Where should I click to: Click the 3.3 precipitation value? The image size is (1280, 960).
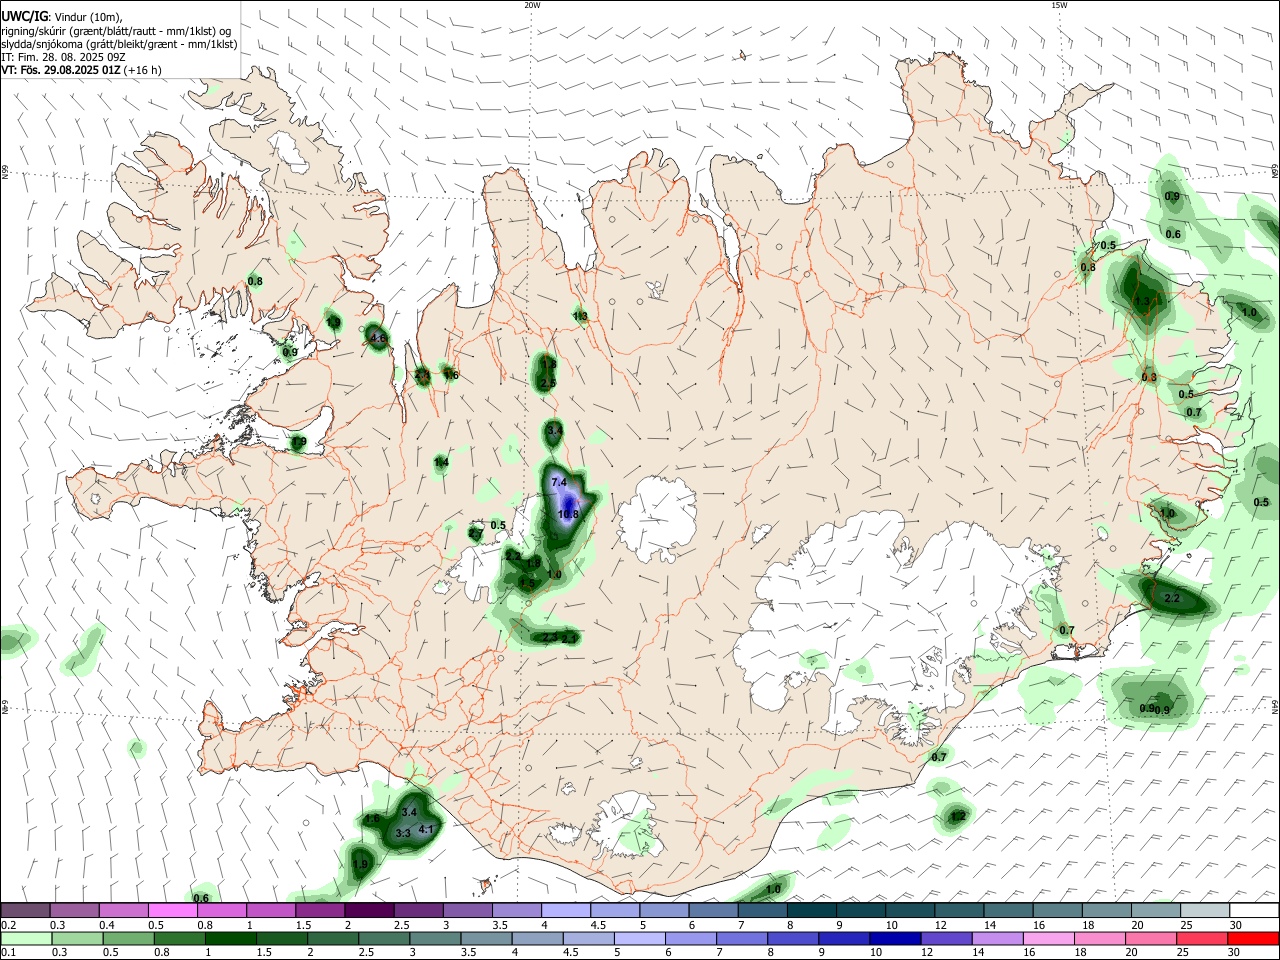(x=403, y=832)
